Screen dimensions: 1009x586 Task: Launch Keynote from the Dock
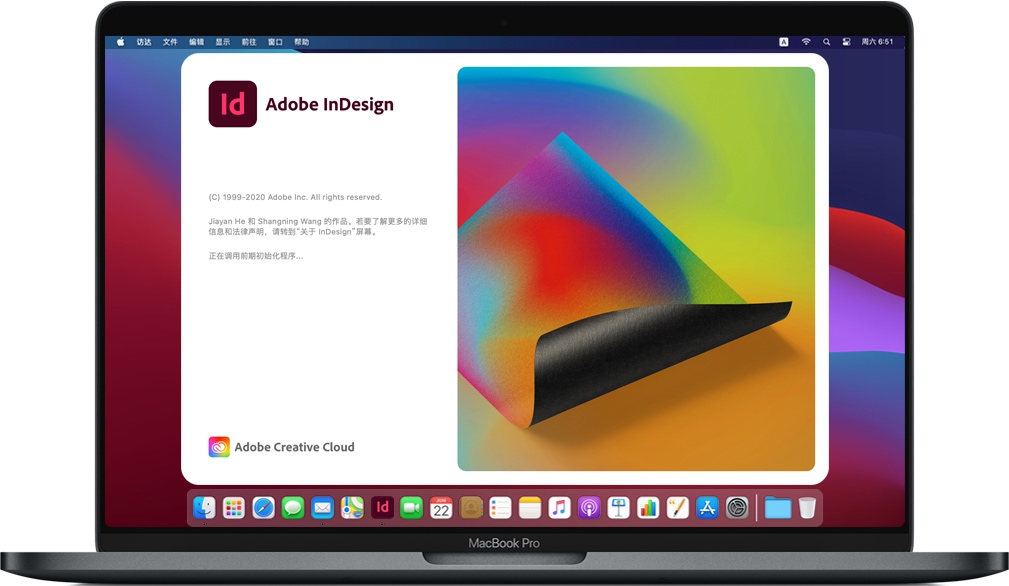(x=618, y=508)
